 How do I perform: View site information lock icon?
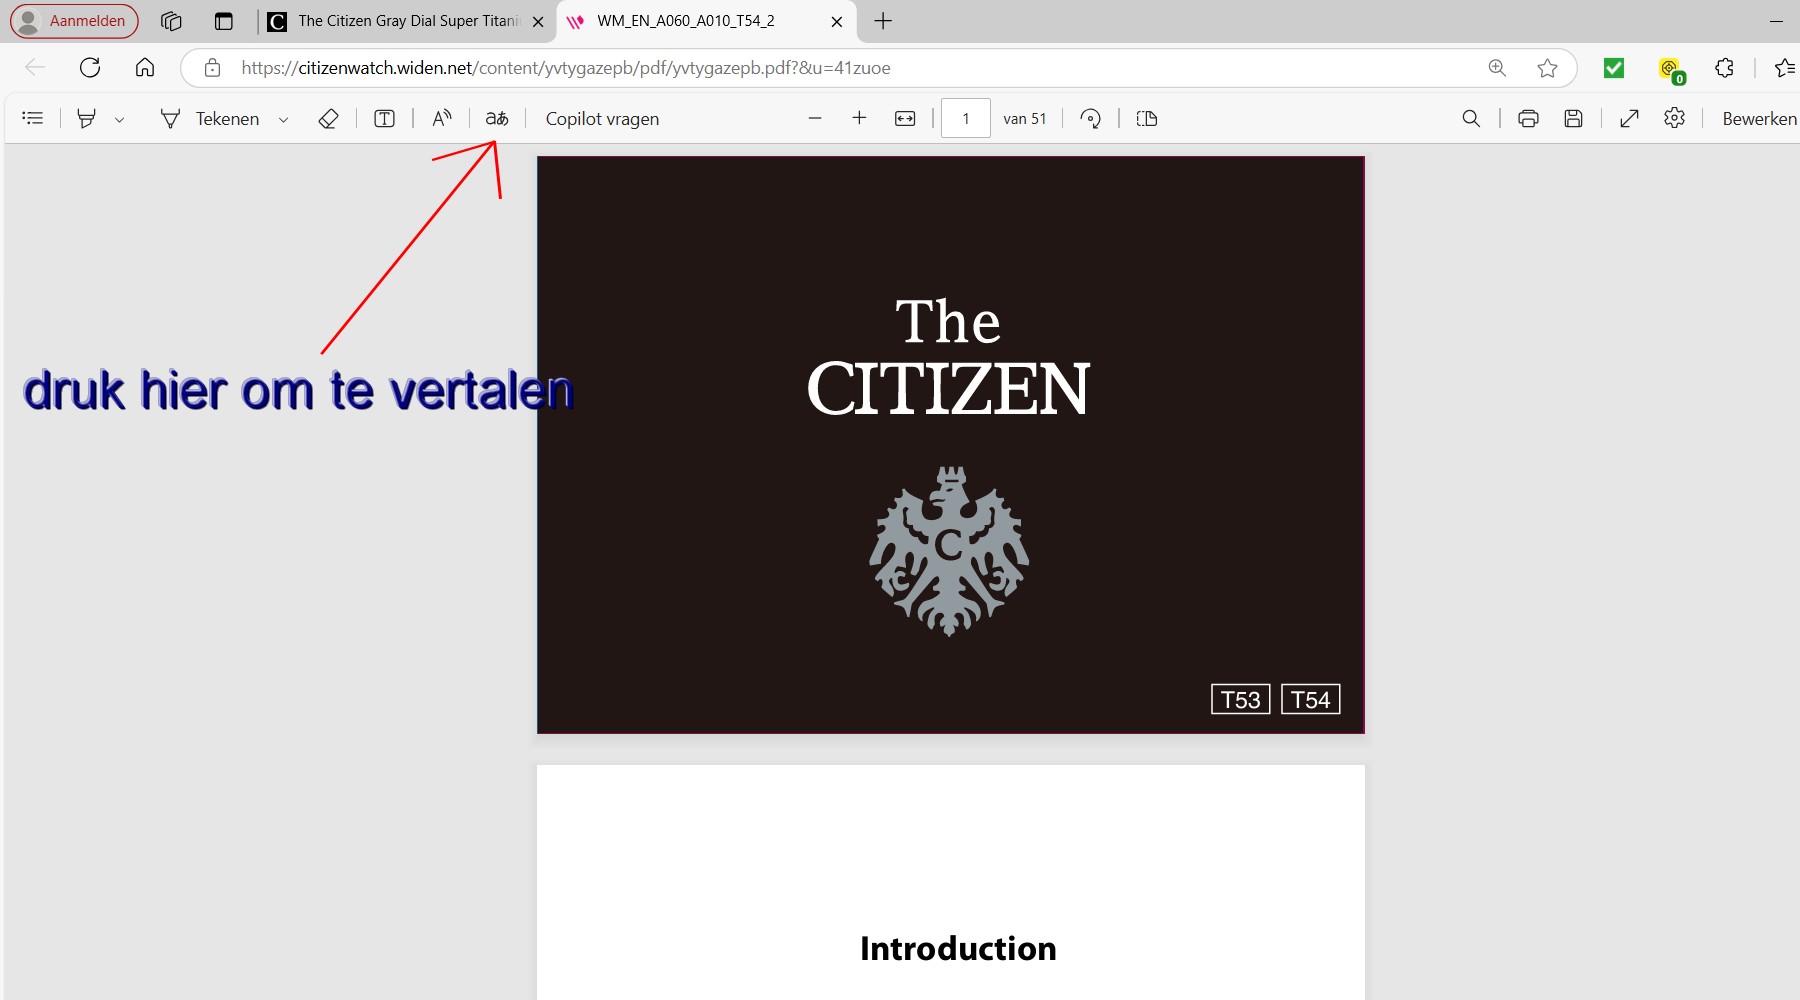point(212,68)
